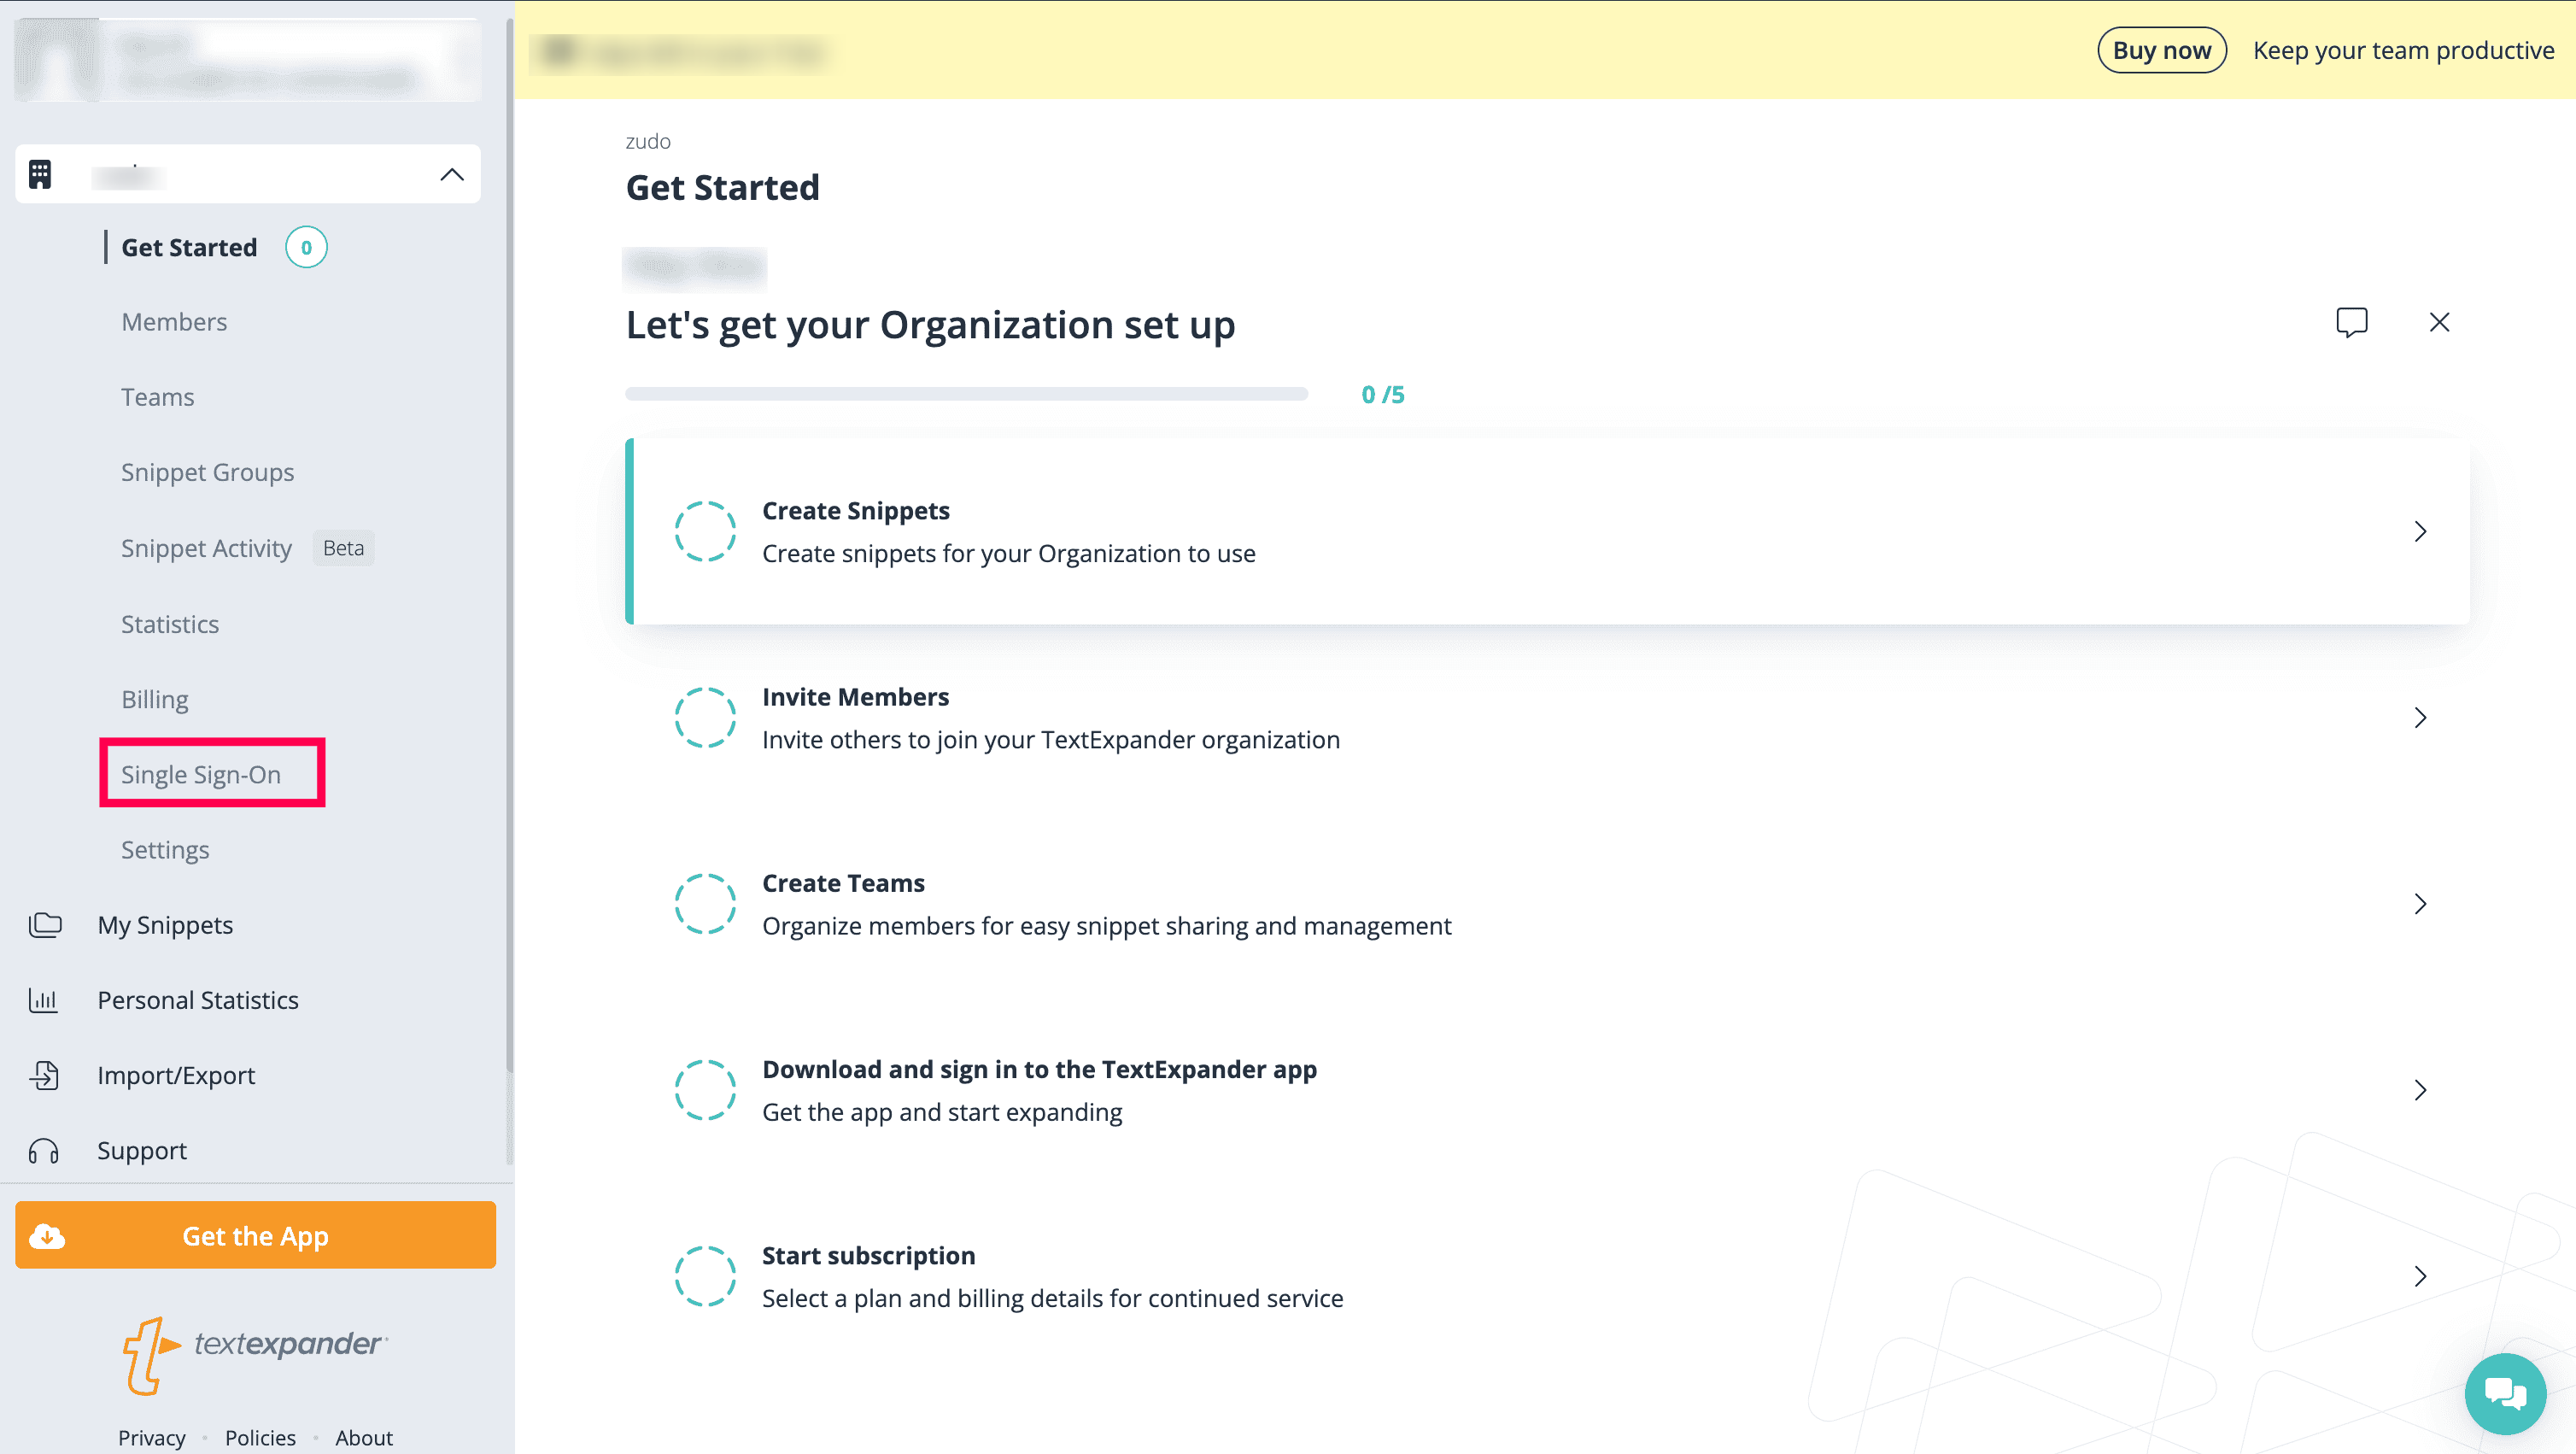
Task: Collapse the organization menu chevron
Action: [x=452, y=174]
